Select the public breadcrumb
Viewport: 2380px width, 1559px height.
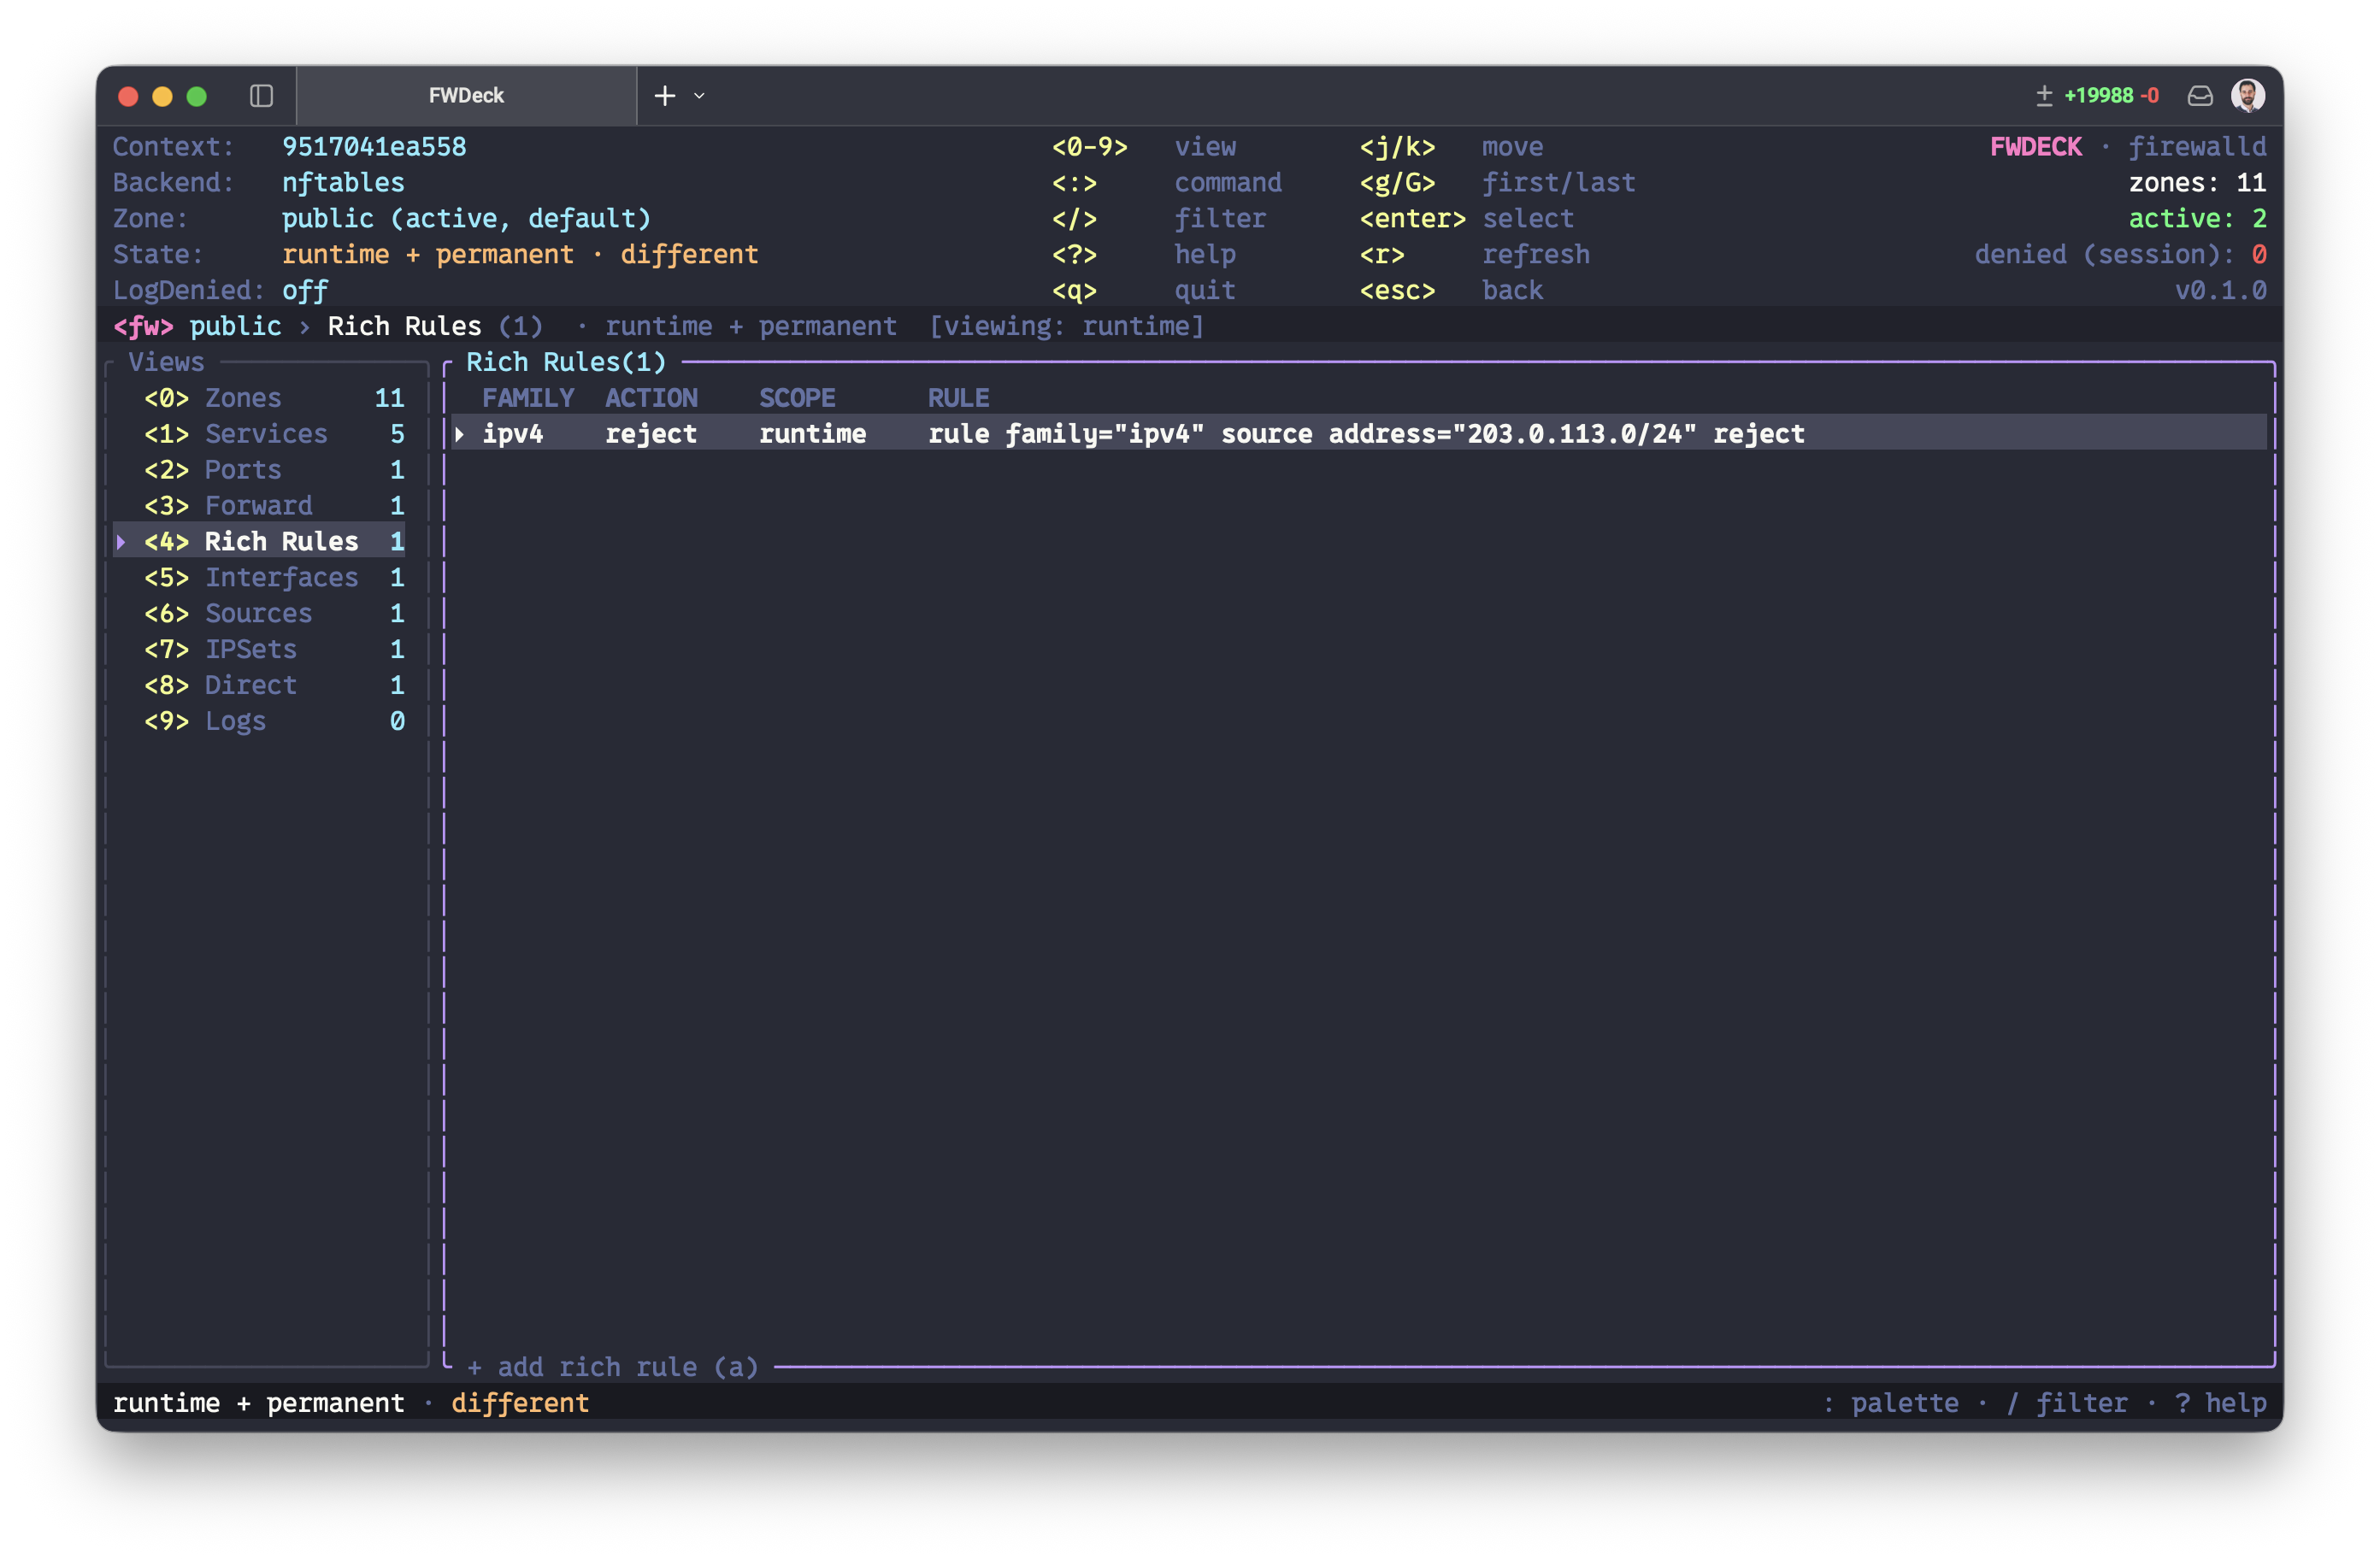click(x=235, y=326)
